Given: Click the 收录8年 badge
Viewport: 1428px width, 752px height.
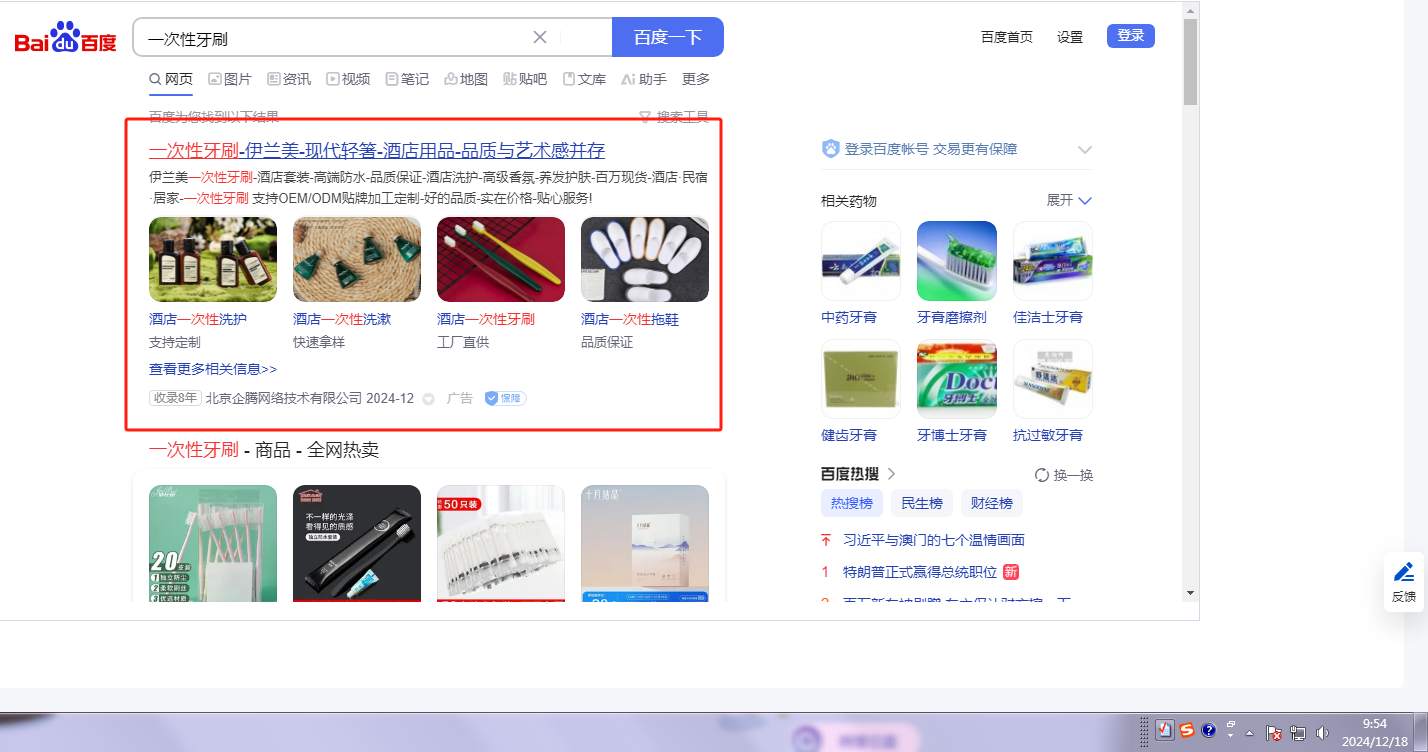Looking at the screenshot, I should click(x=175, y=398).
